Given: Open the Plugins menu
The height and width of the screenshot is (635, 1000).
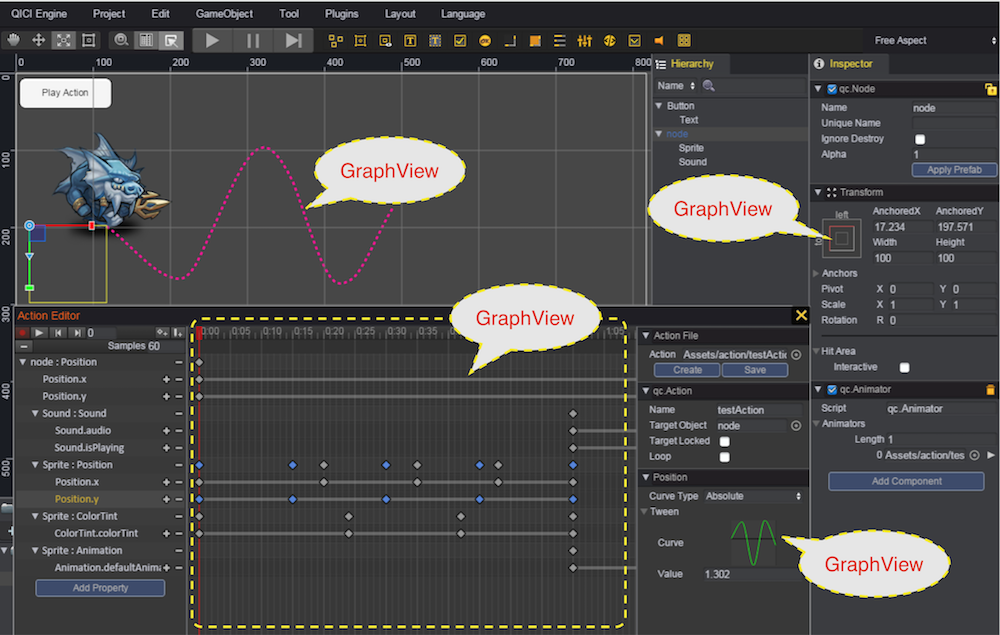Looking at the screenshot, I should [x=342, y=14].
